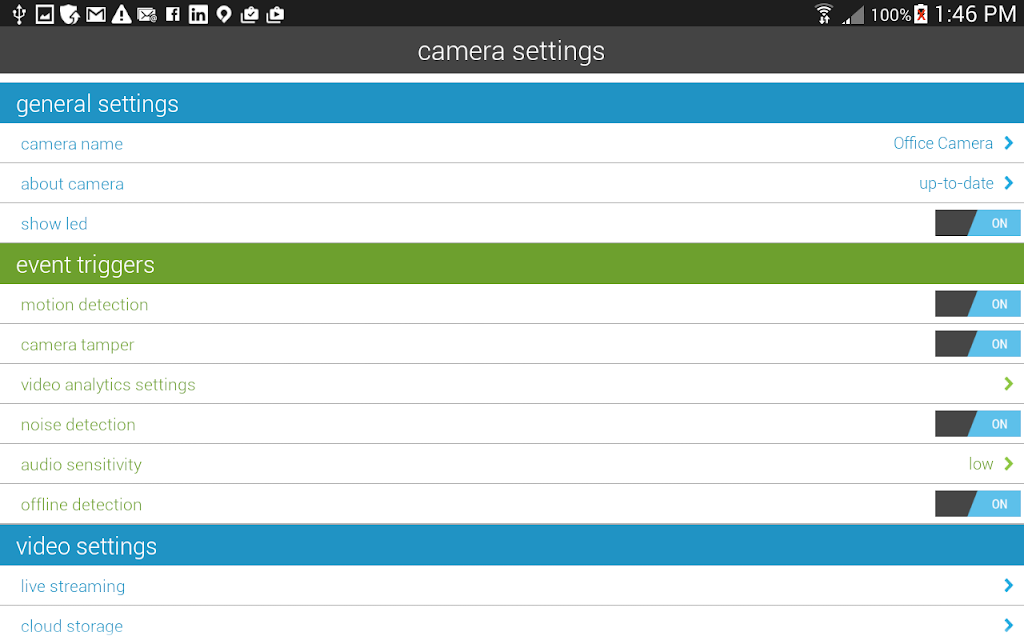The height and width of the screenshot is (640, 1024).
Task: Tap the Office Camera name value
Action: (942, 143)
